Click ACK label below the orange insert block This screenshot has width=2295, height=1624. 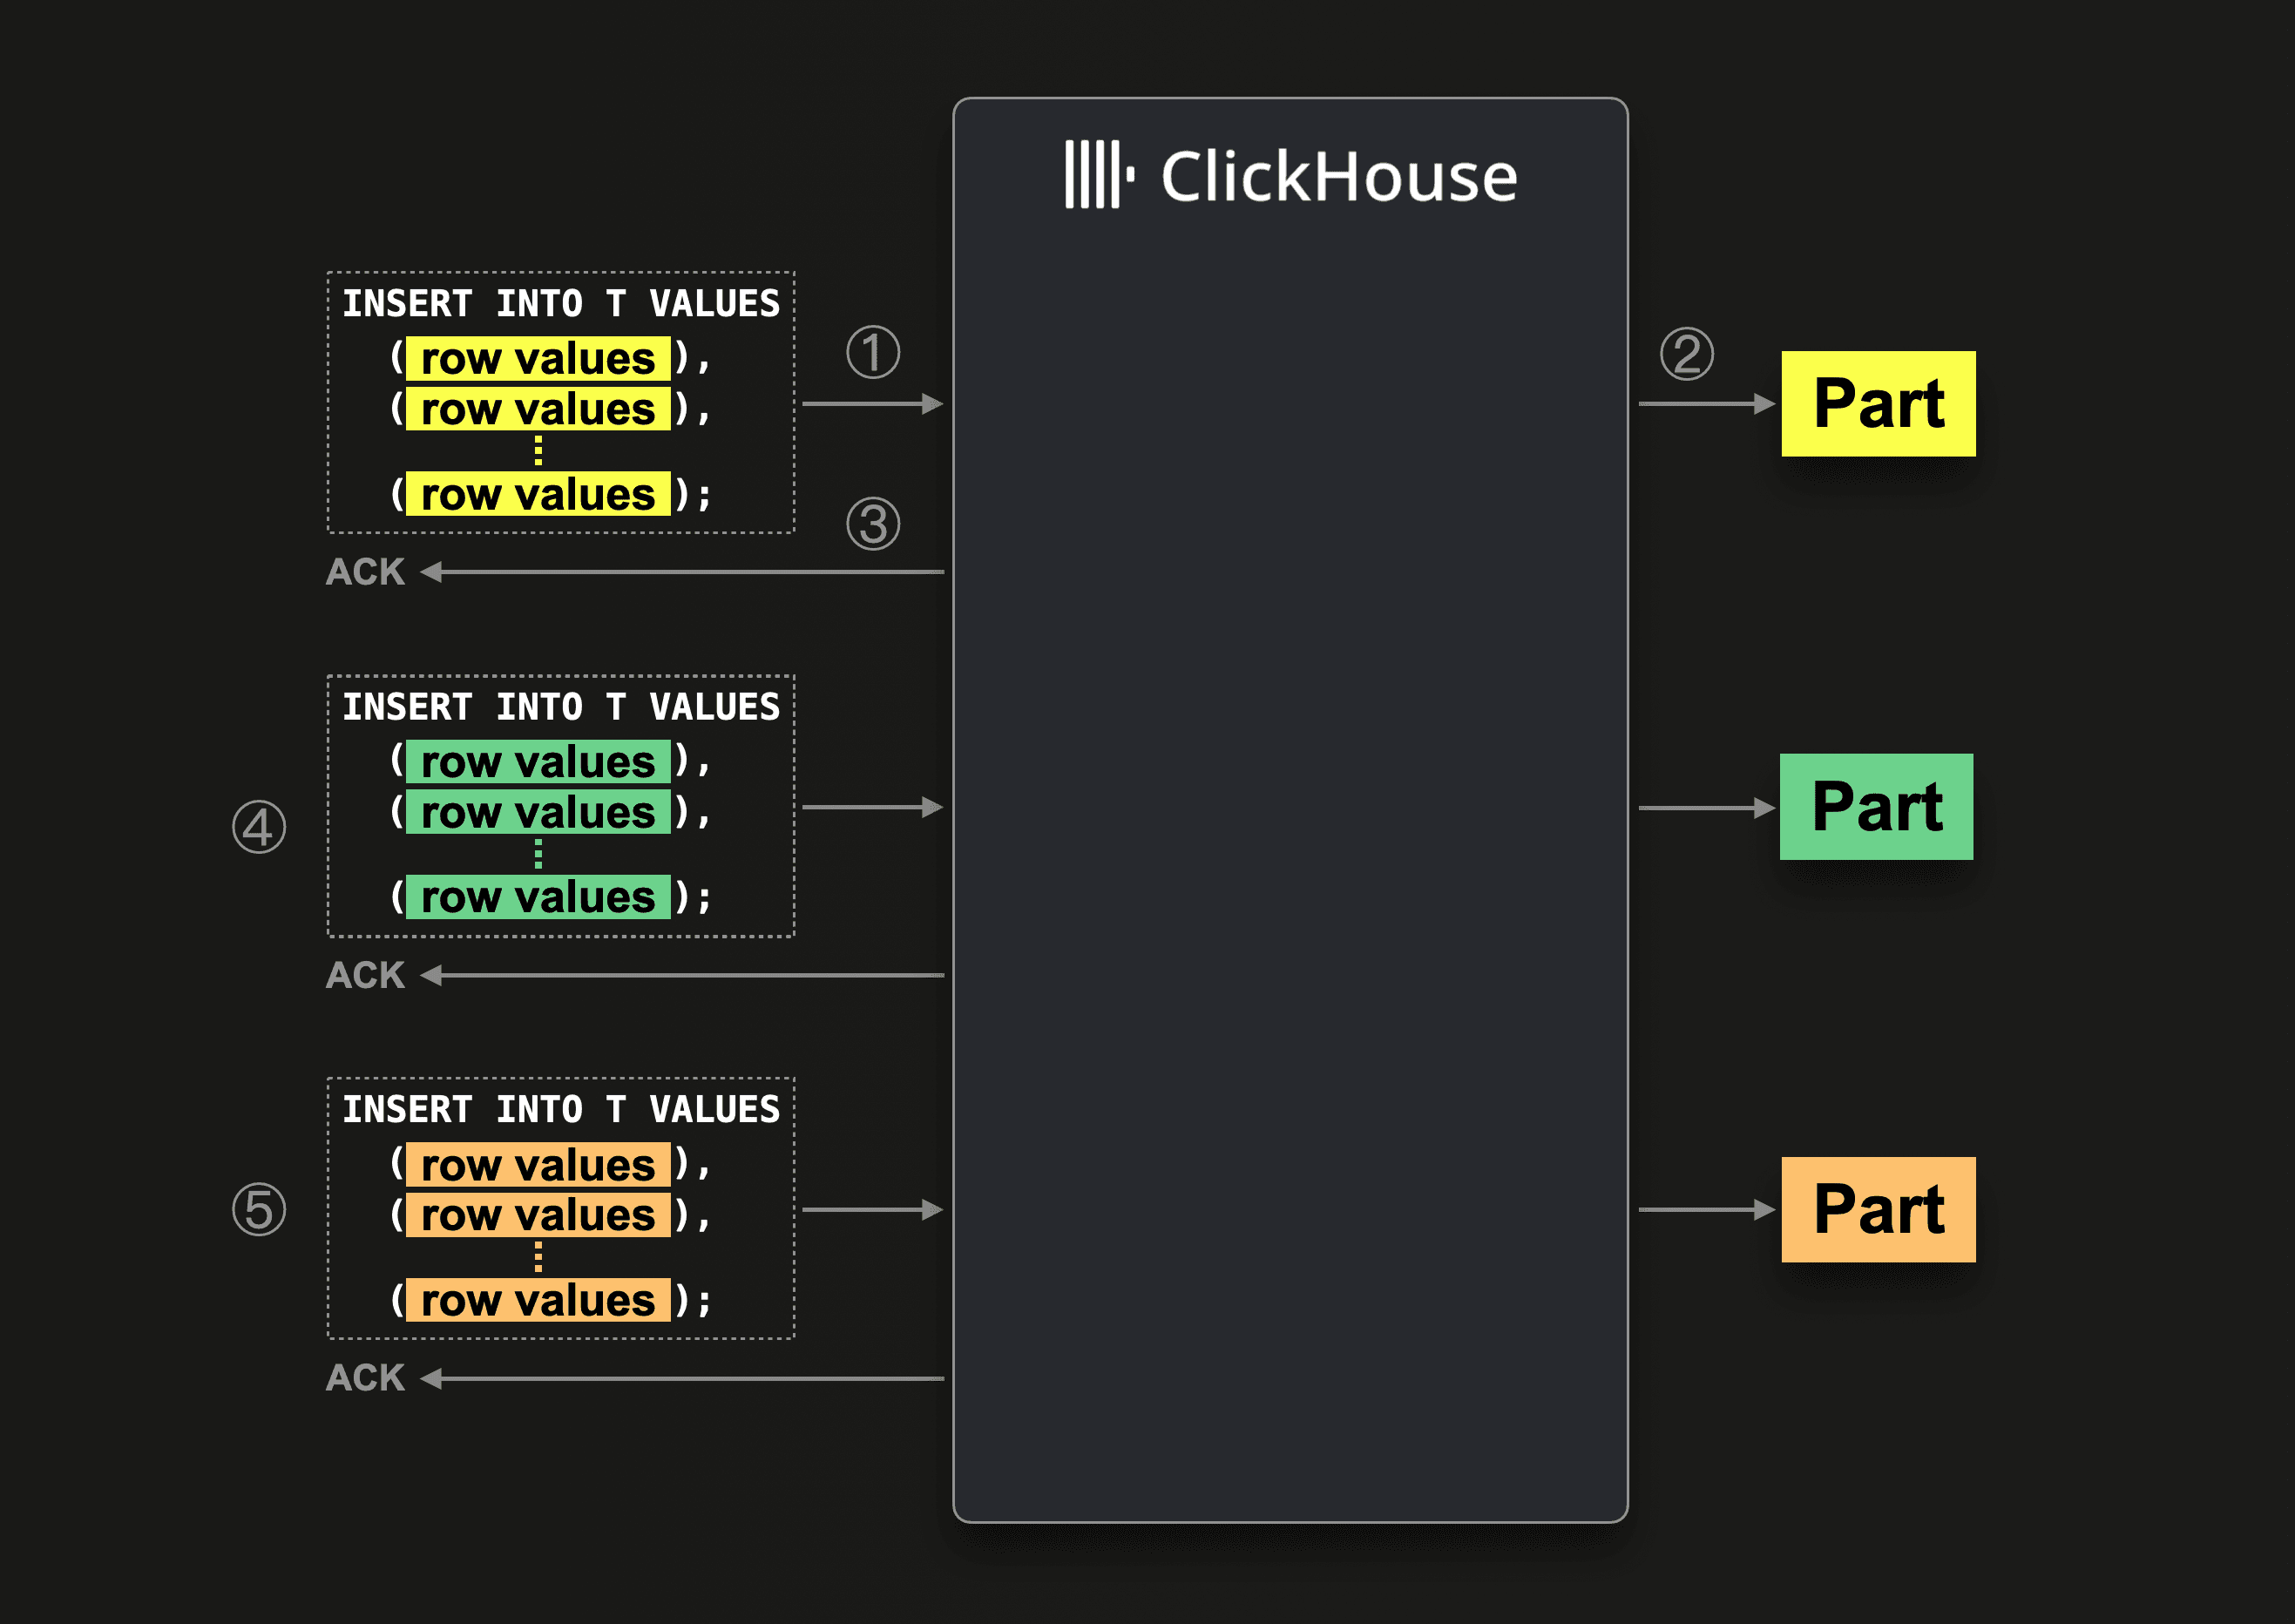[x=365, y=1378]
